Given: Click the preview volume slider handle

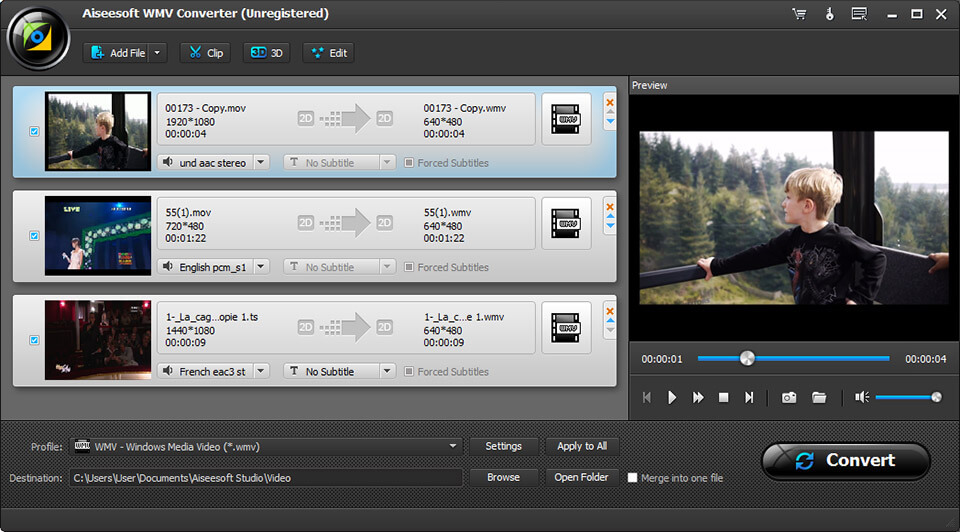Looking at the screenshot, I should pos(936,397).
